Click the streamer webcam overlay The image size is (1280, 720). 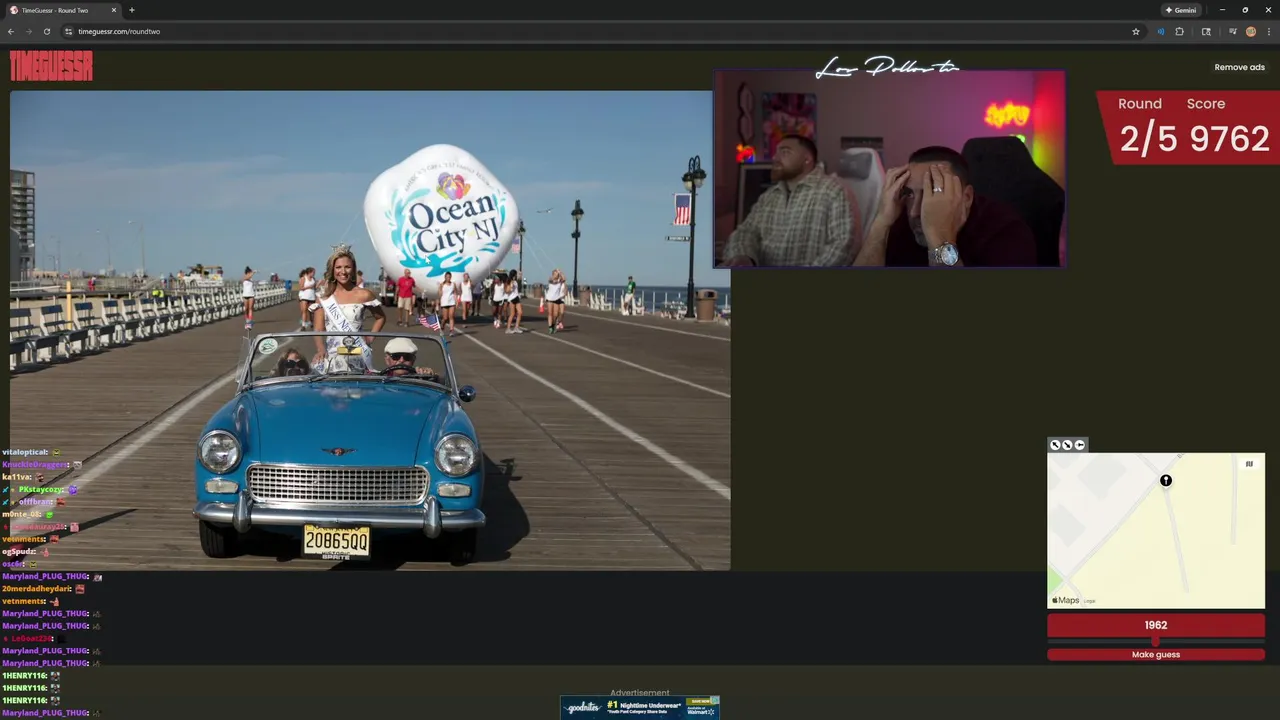click(x=889, y=169)
